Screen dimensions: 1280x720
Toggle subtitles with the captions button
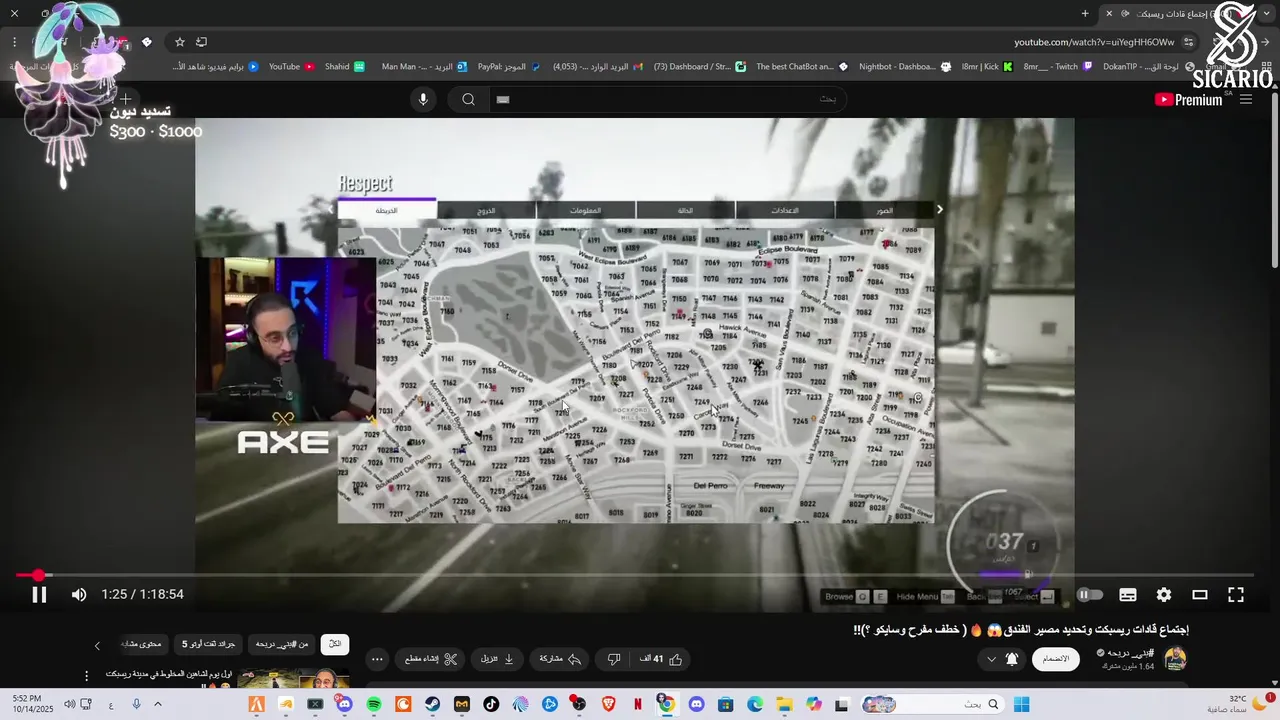click(1128, 595)
